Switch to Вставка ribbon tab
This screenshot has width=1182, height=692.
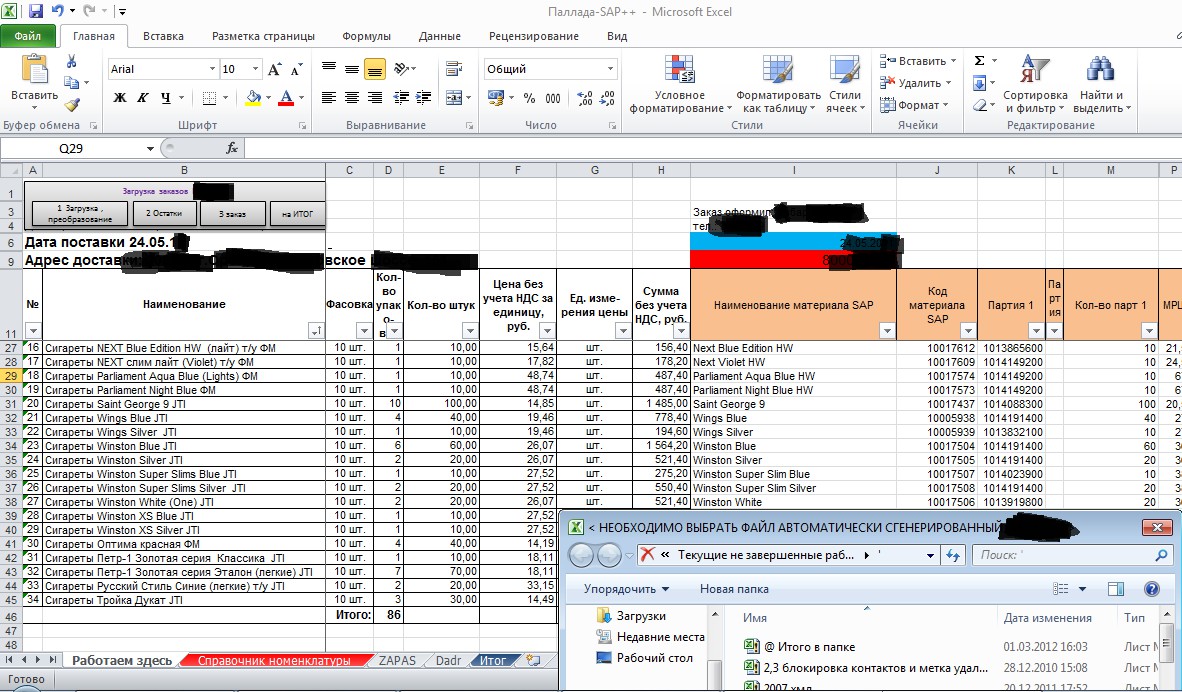pos(163,36)
